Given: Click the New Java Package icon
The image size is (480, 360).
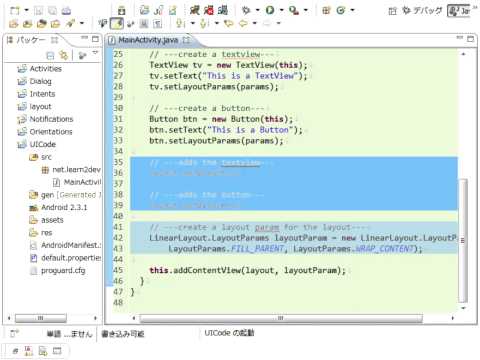Looking at the screenshot, I should pos(326,11).
